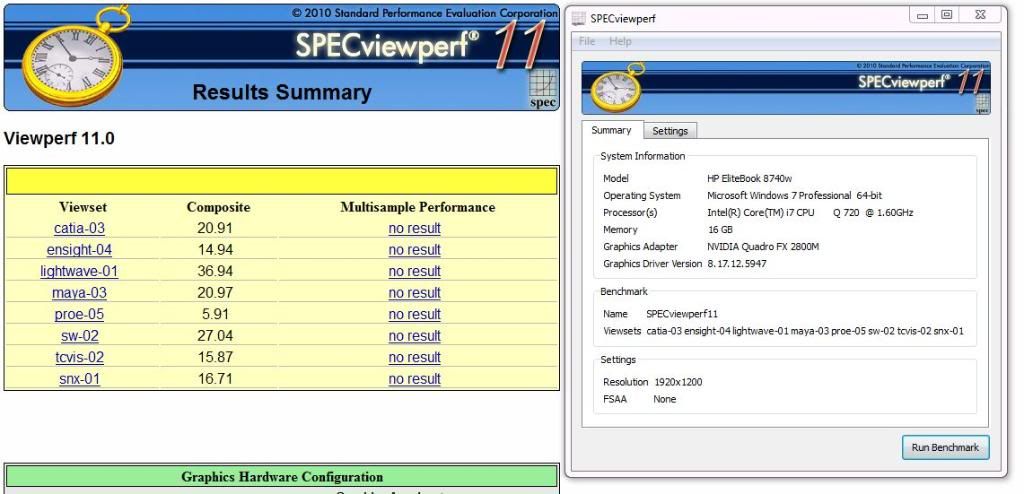Minimize the SPECviewperf window
This screenshot has height=494, width=1024.
[x=922, y=15]
